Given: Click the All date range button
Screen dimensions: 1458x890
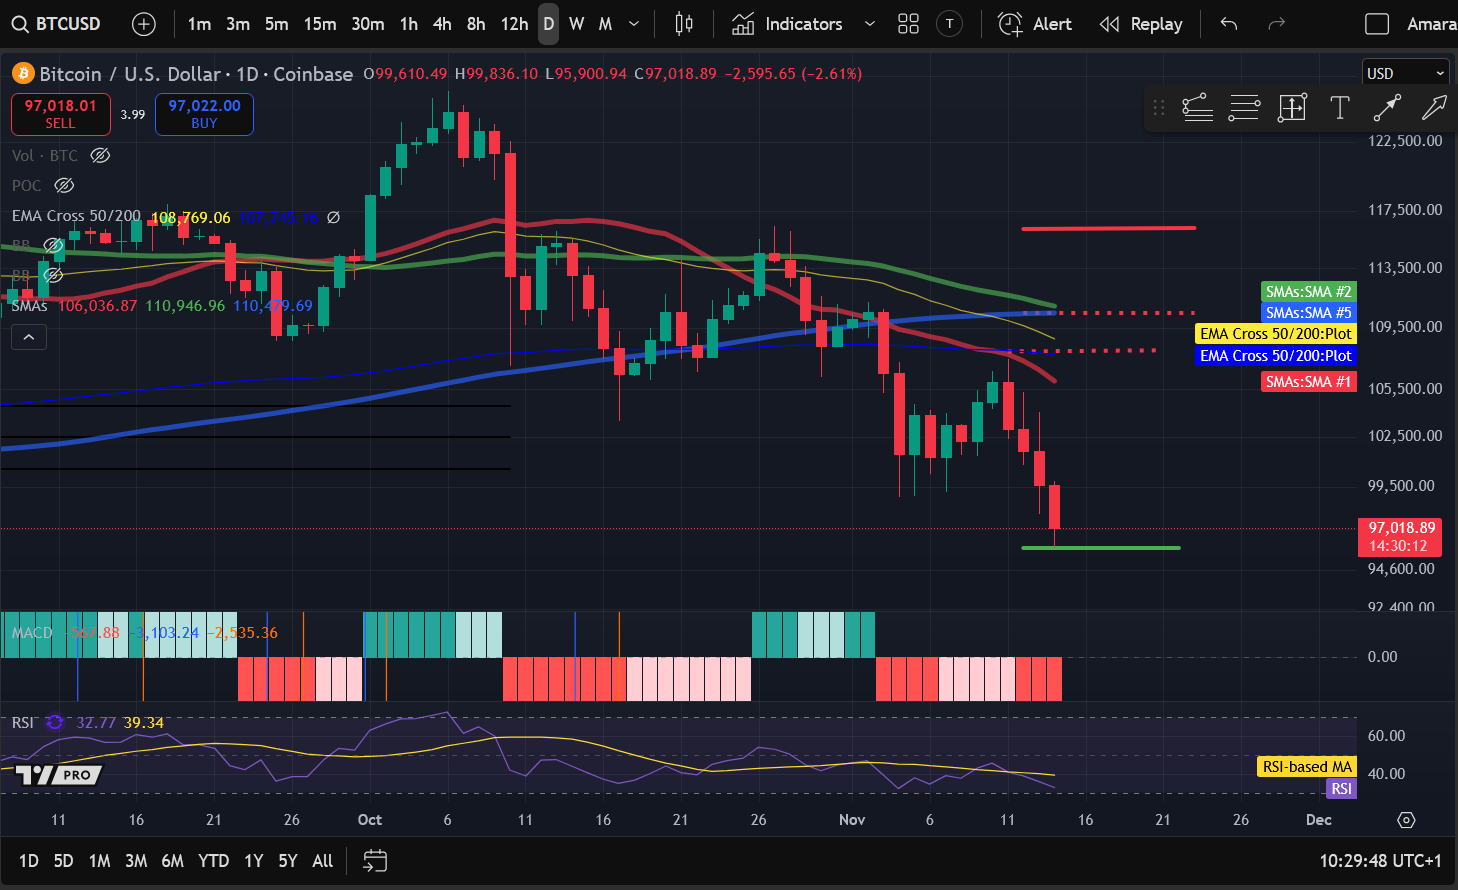Looking at the screenshot, I should tap(322, 860).
